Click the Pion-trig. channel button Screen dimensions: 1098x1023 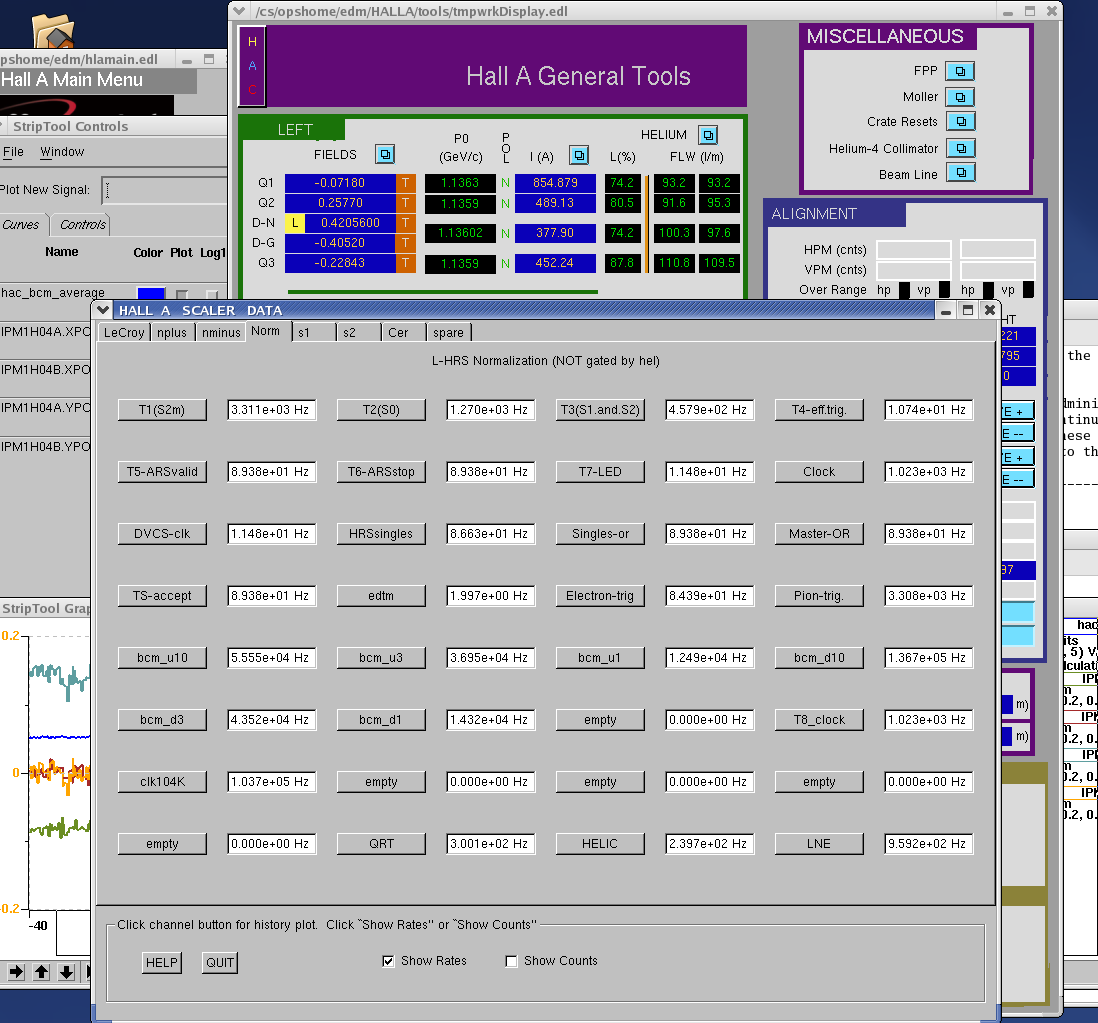819,596
